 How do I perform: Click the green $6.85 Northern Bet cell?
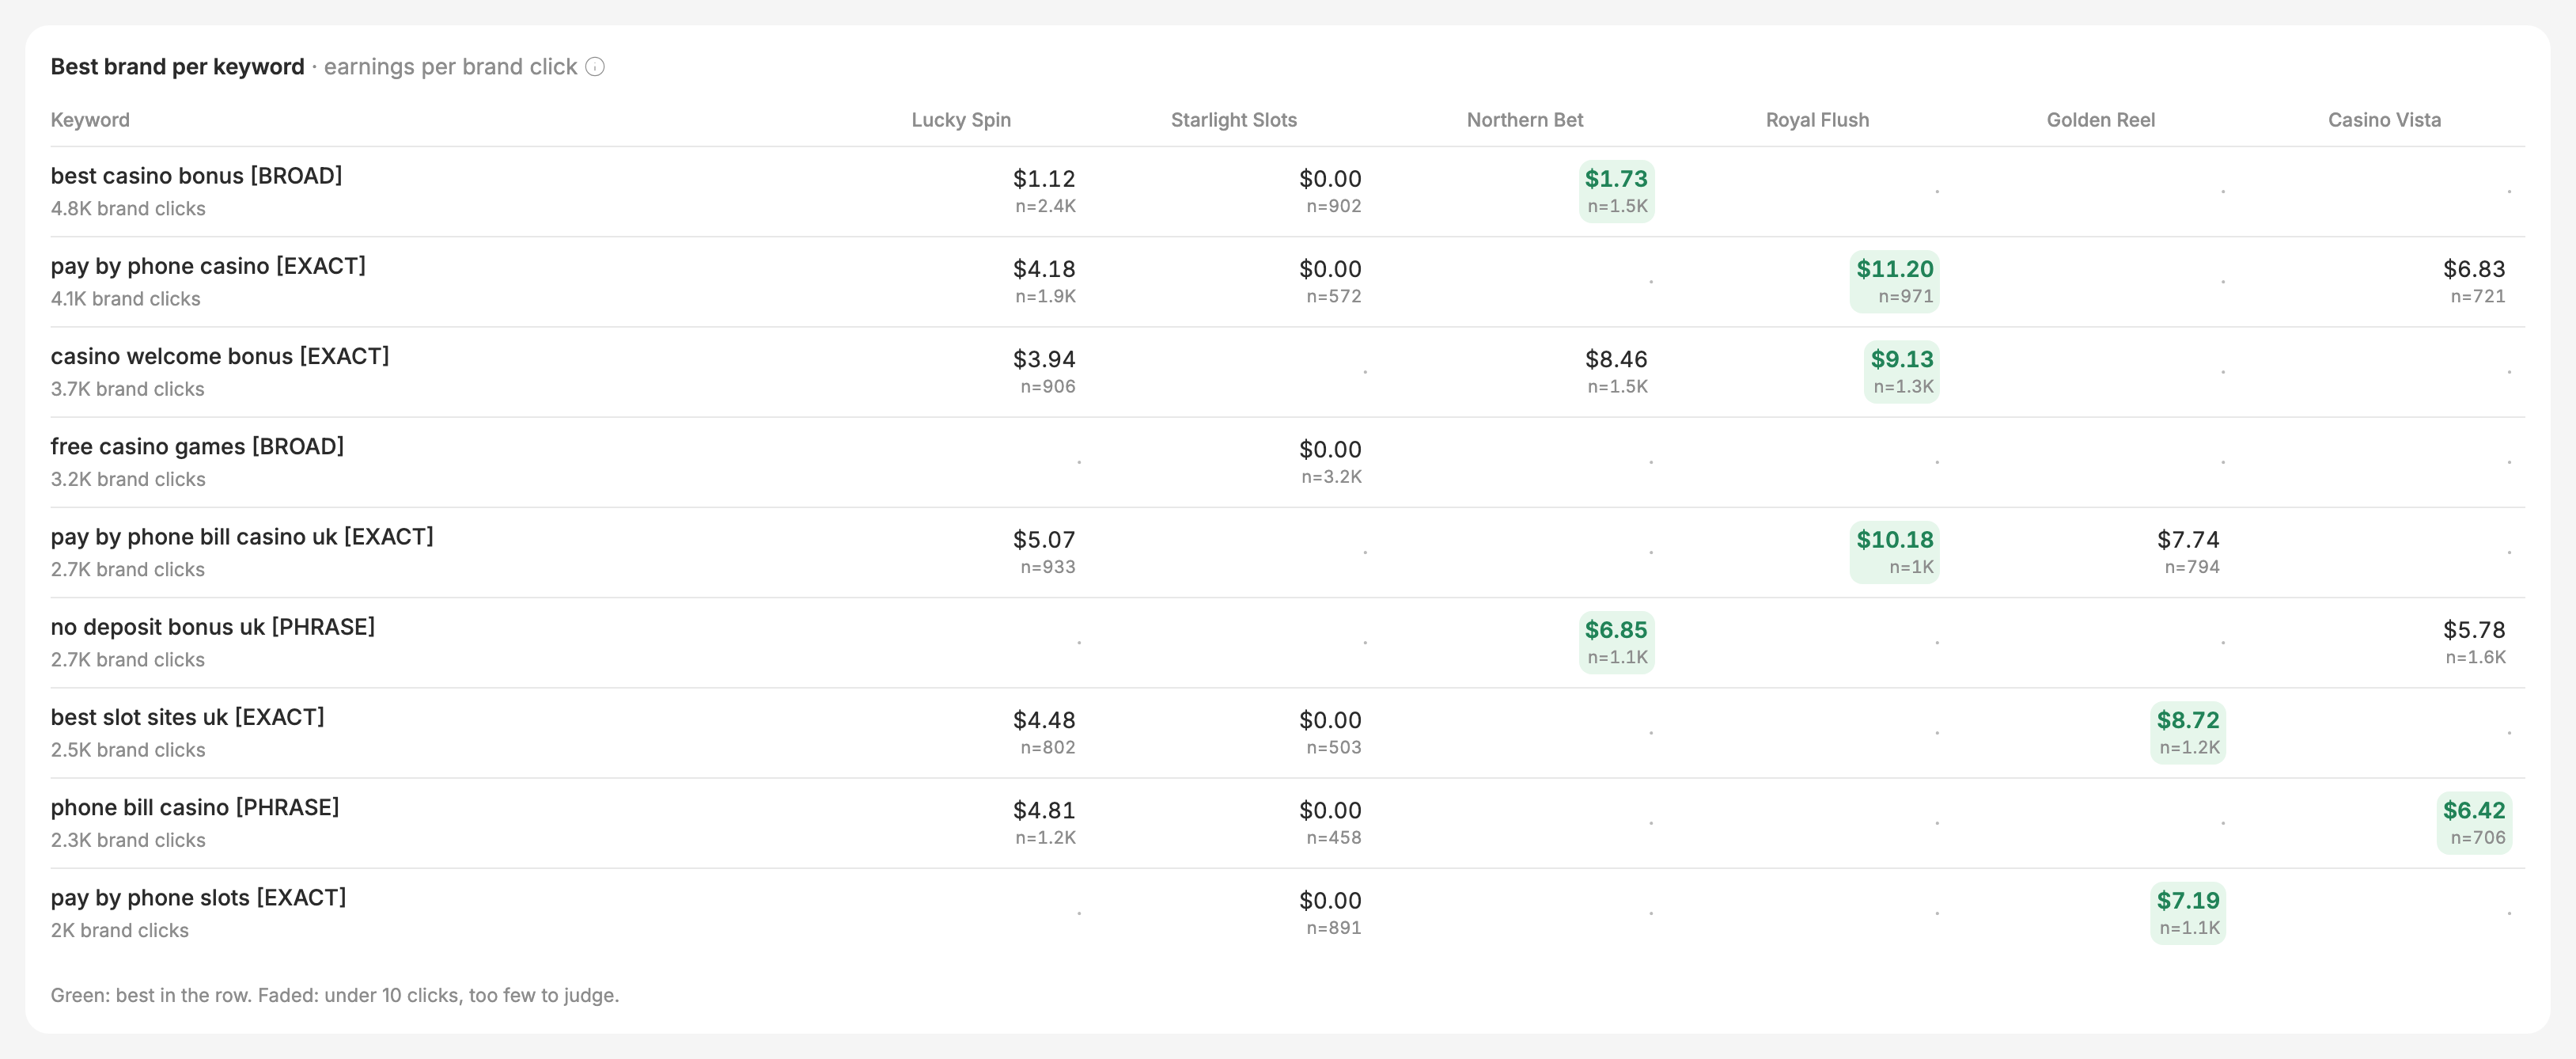pos(1616,642)
